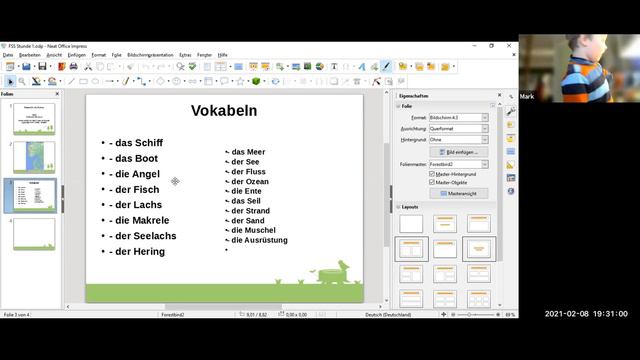Open the Bearbeiten menu
Screen dimensions: 640x360
(x=30, y=55)
